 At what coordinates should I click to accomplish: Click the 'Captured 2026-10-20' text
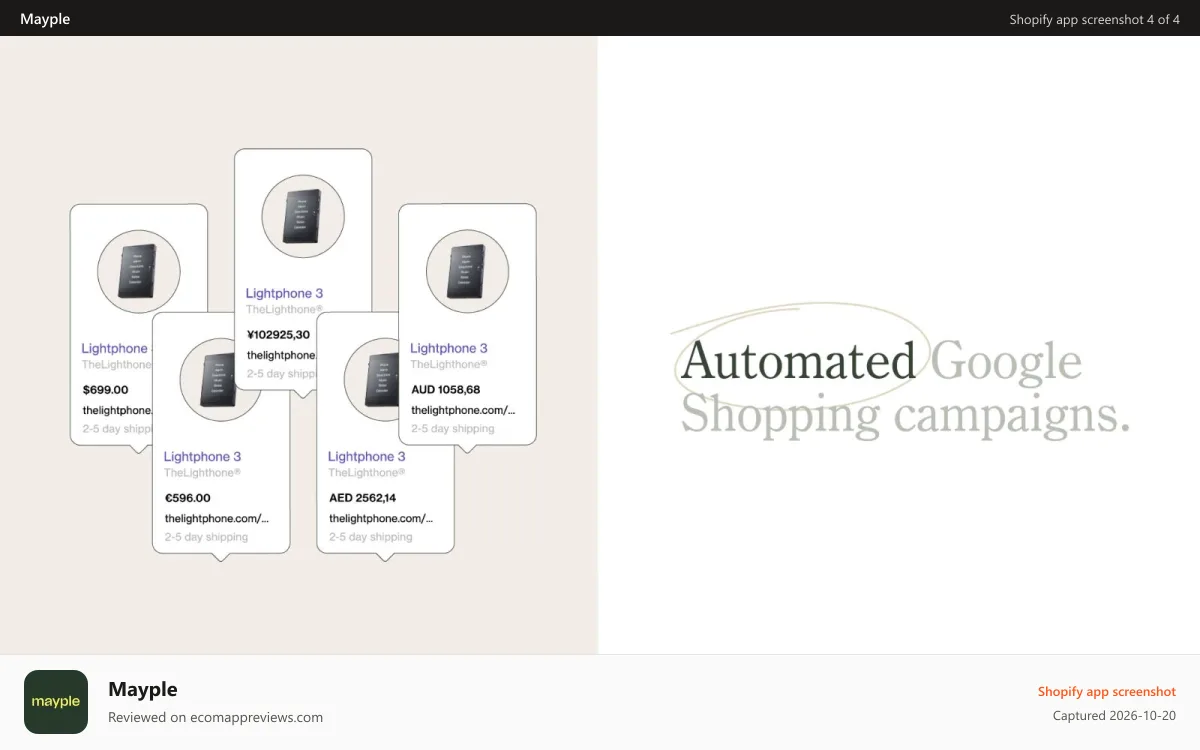1114,715
